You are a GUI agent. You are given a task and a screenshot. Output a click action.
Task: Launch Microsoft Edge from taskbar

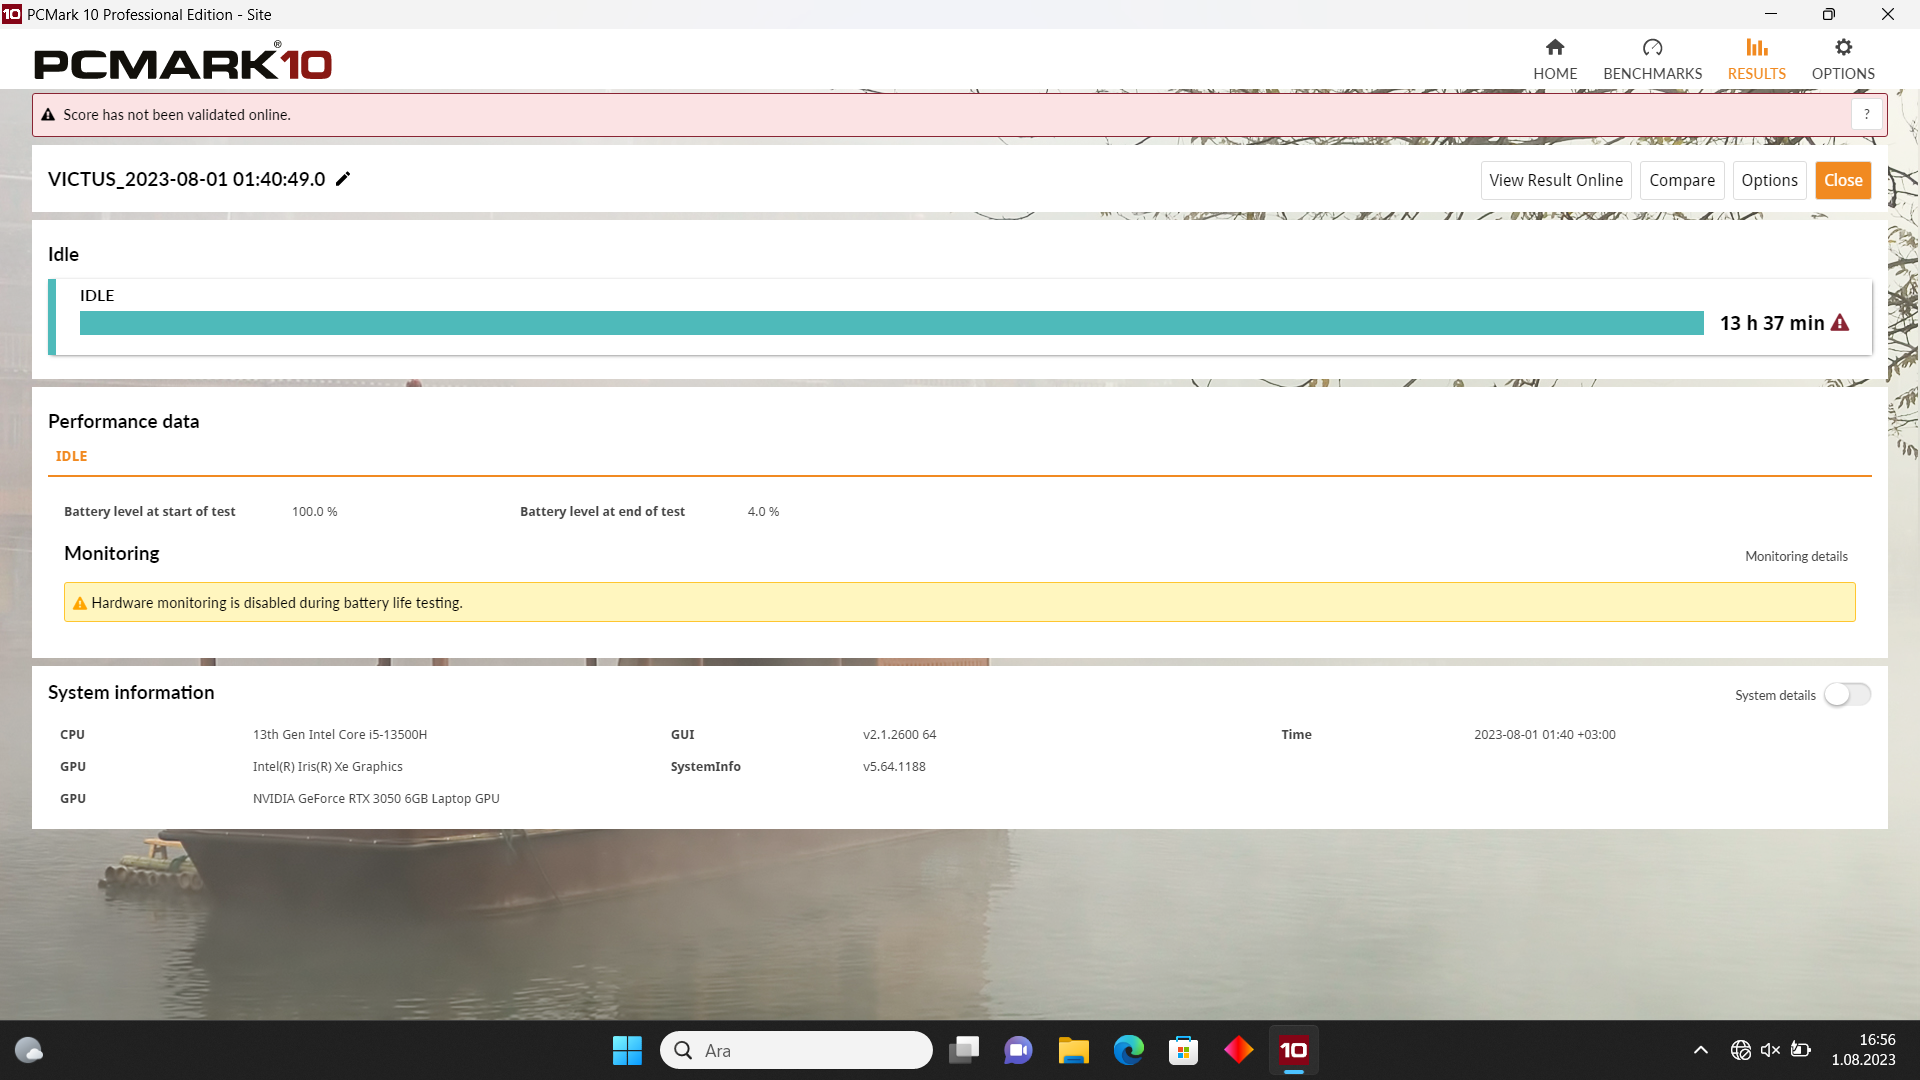(x=1129, y=1050)
